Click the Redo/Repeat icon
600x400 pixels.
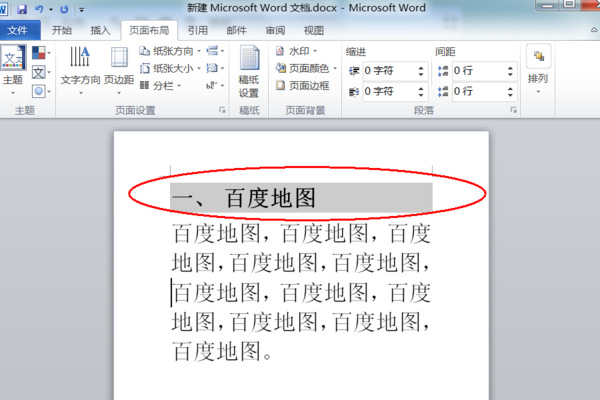(64, 9)
